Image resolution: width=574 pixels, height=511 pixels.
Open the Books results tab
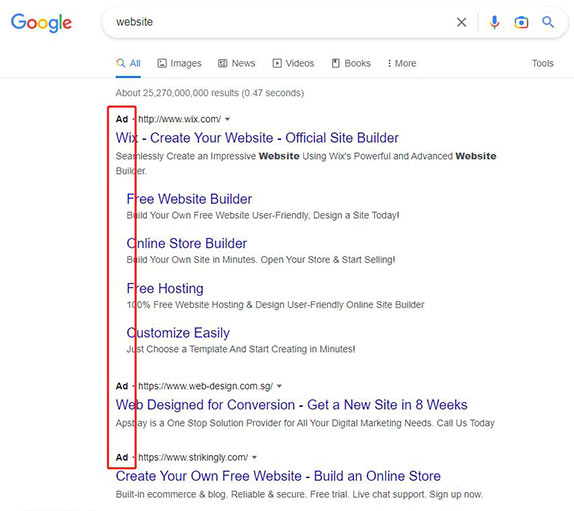(351, 63)
